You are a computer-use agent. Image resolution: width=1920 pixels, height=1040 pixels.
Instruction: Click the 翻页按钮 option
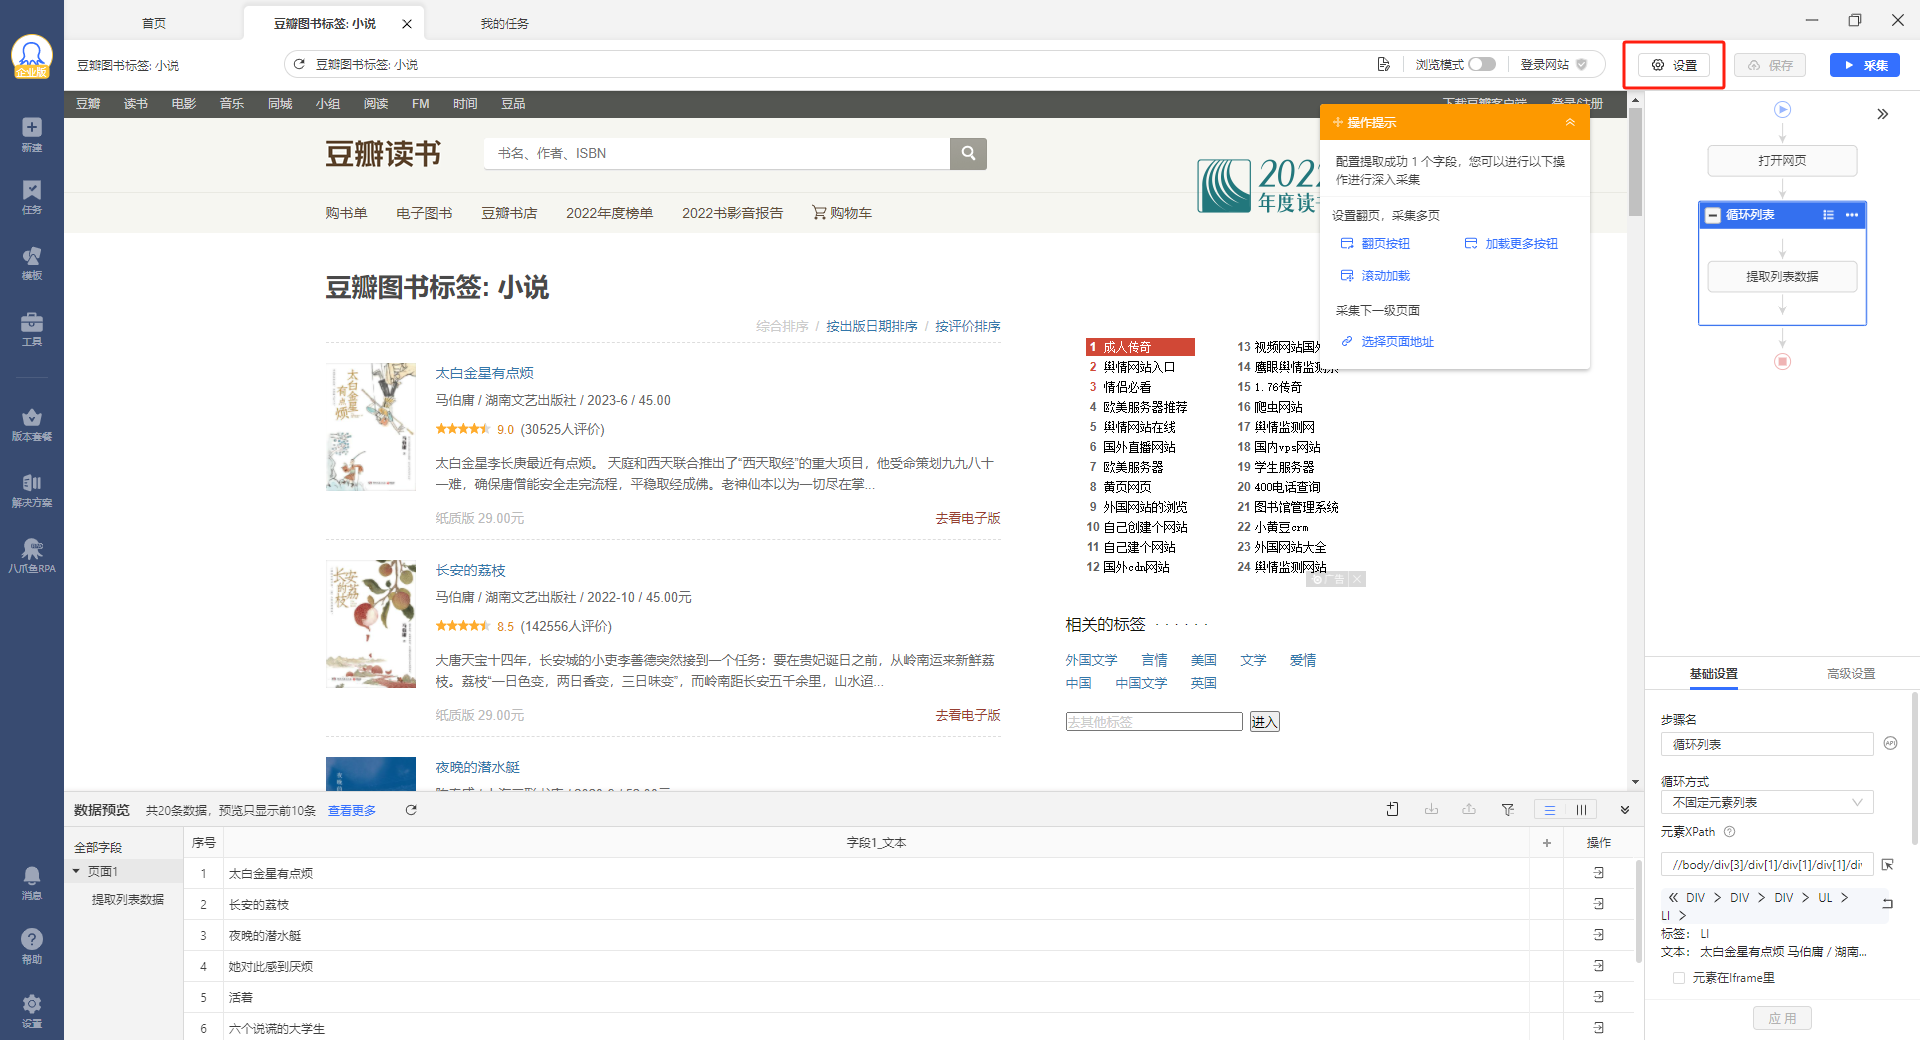(x=1376, y=244)
